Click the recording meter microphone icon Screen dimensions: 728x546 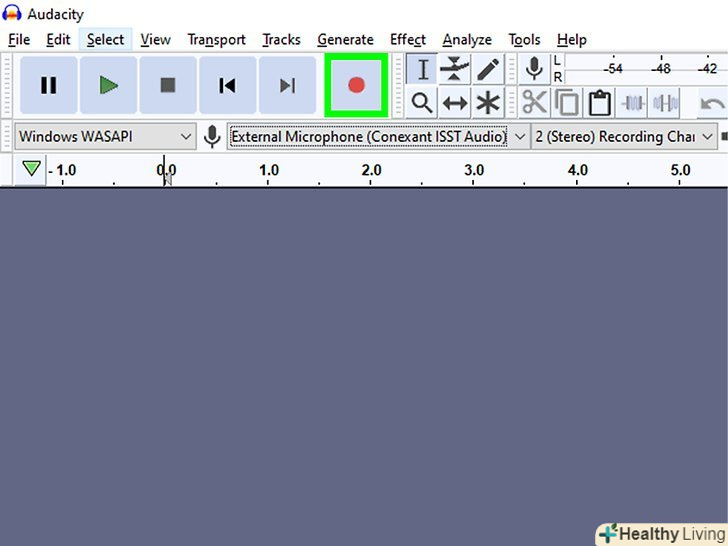click(x=534, y=69)
